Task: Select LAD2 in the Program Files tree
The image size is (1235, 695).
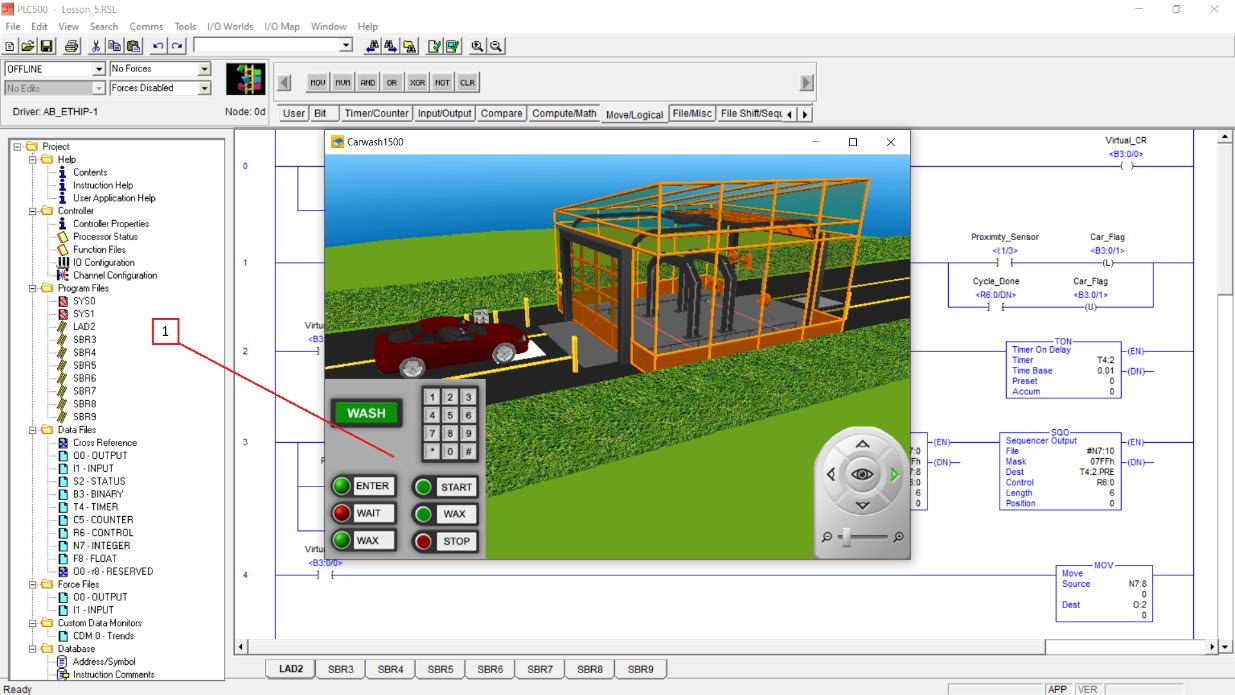Action: pyautogui.click(x=84, y=327)
